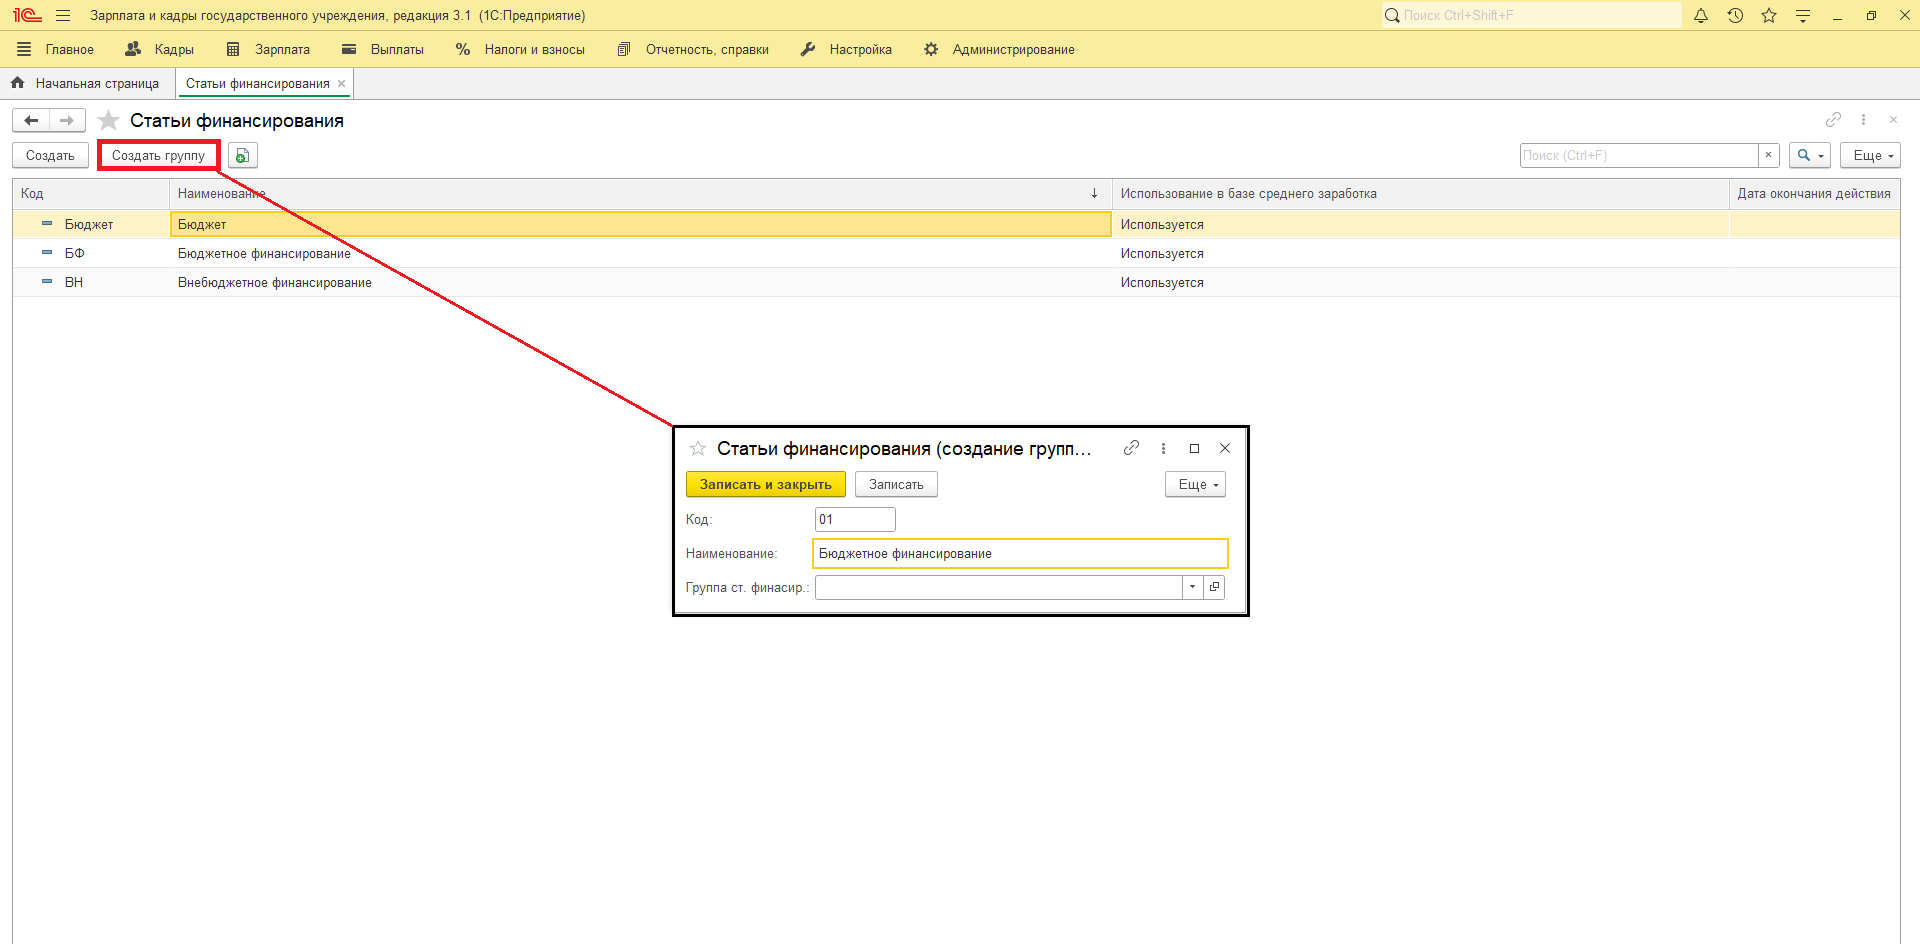1920x944 pixels.
Task: Open notifications bell icon
Action: tap(1701, 16)
